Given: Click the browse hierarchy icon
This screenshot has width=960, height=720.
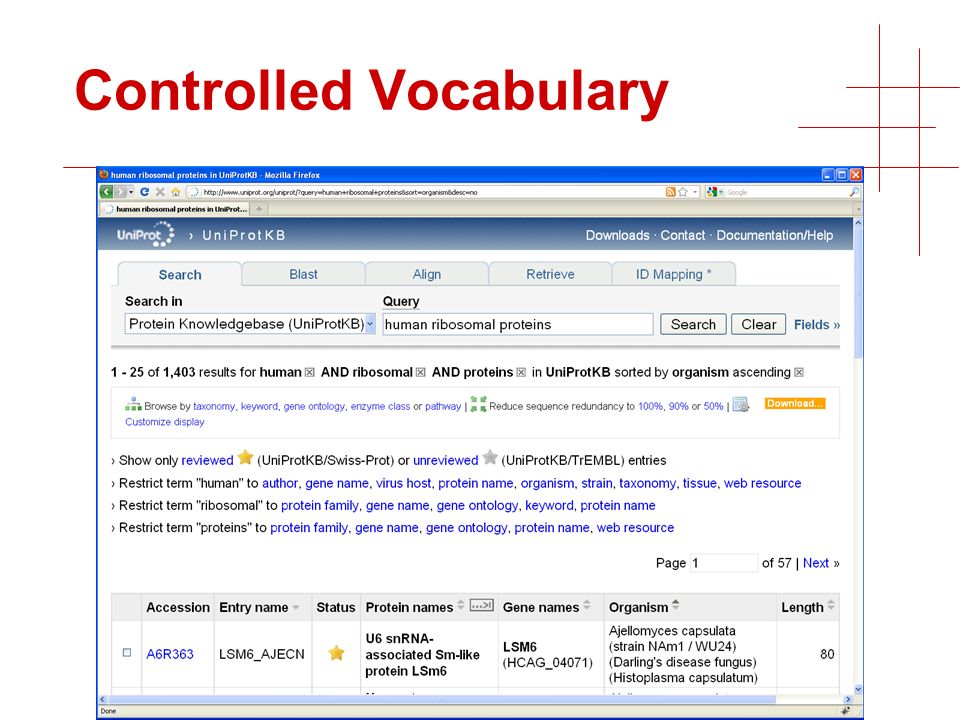Looking at the screenshot, I should [x=133, y=404].
